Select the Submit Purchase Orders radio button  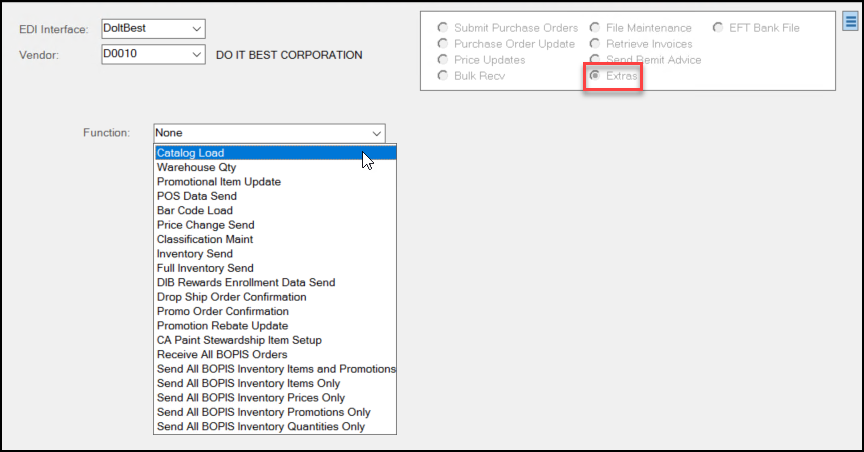pos(443,28)
